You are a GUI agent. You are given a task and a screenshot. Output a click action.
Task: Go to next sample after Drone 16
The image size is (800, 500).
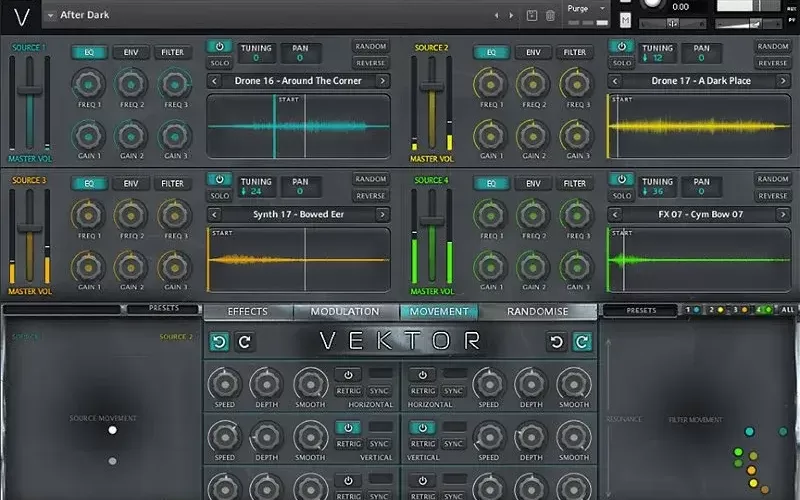(383, 81)
